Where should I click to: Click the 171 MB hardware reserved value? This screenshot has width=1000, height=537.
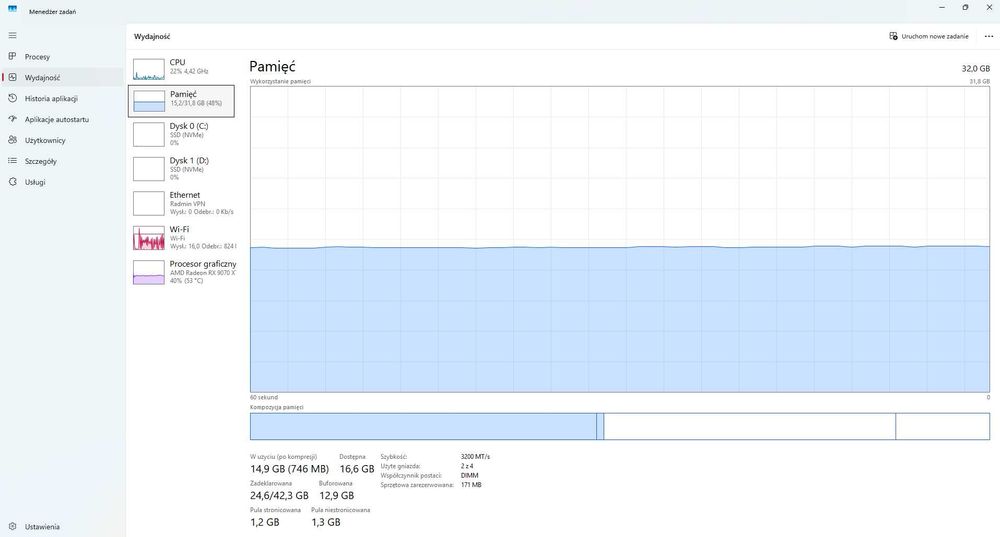pyautogui.click(x=471, y=485)
